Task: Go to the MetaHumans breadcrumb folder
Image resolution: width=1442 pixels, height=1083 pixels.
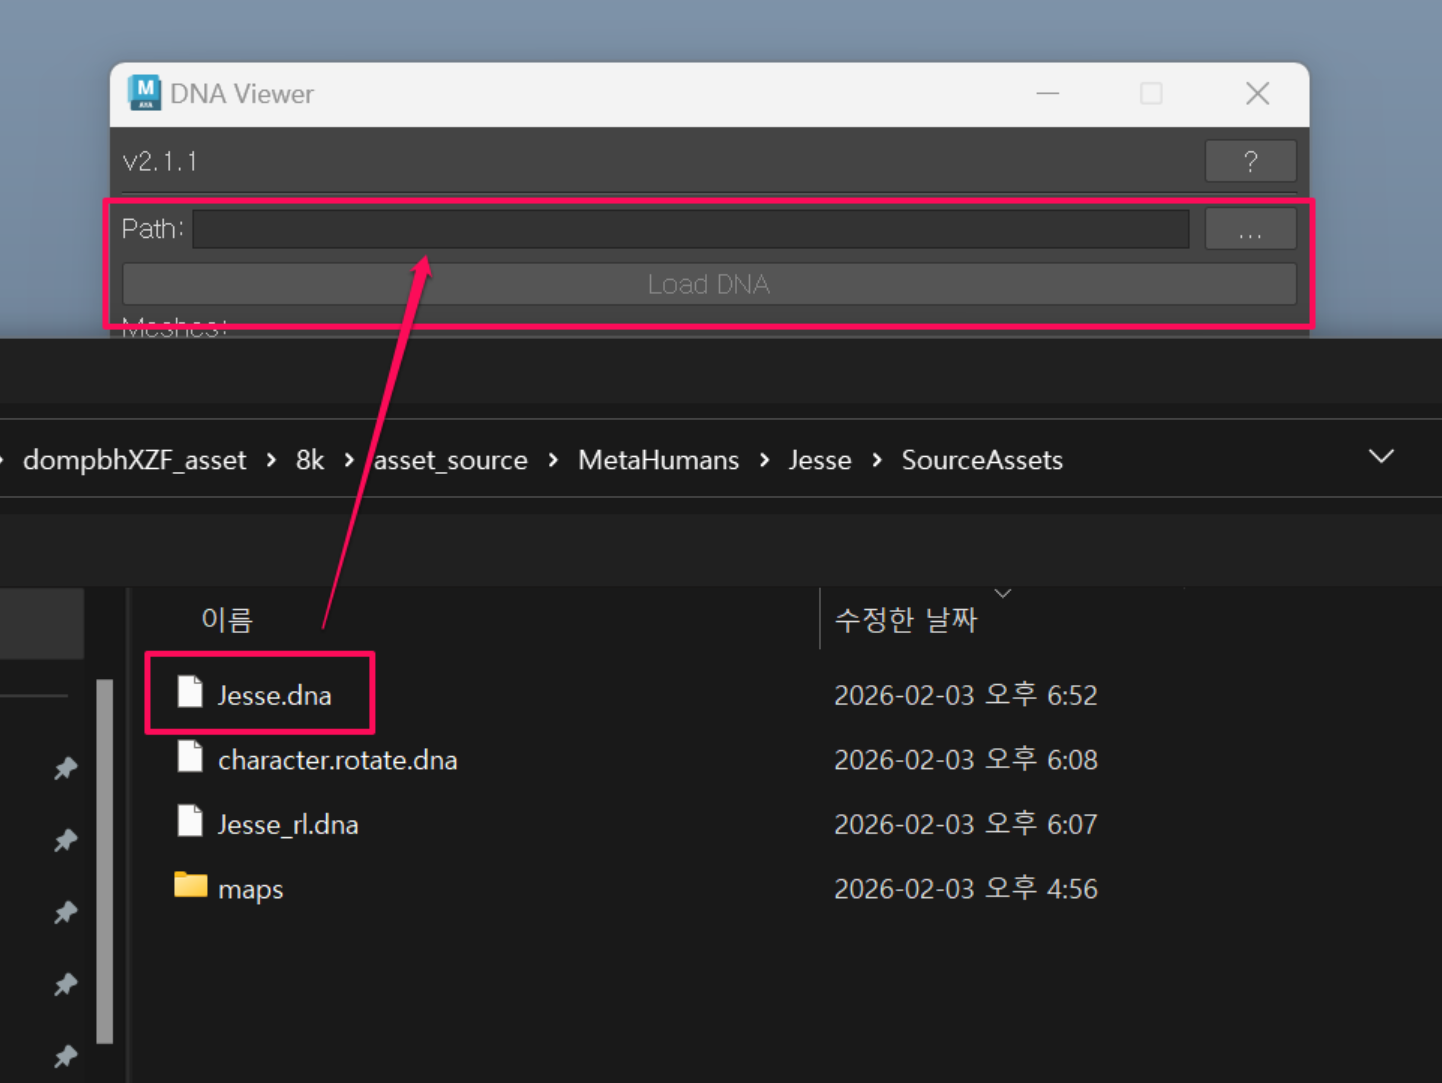Action: coord(658,460)
